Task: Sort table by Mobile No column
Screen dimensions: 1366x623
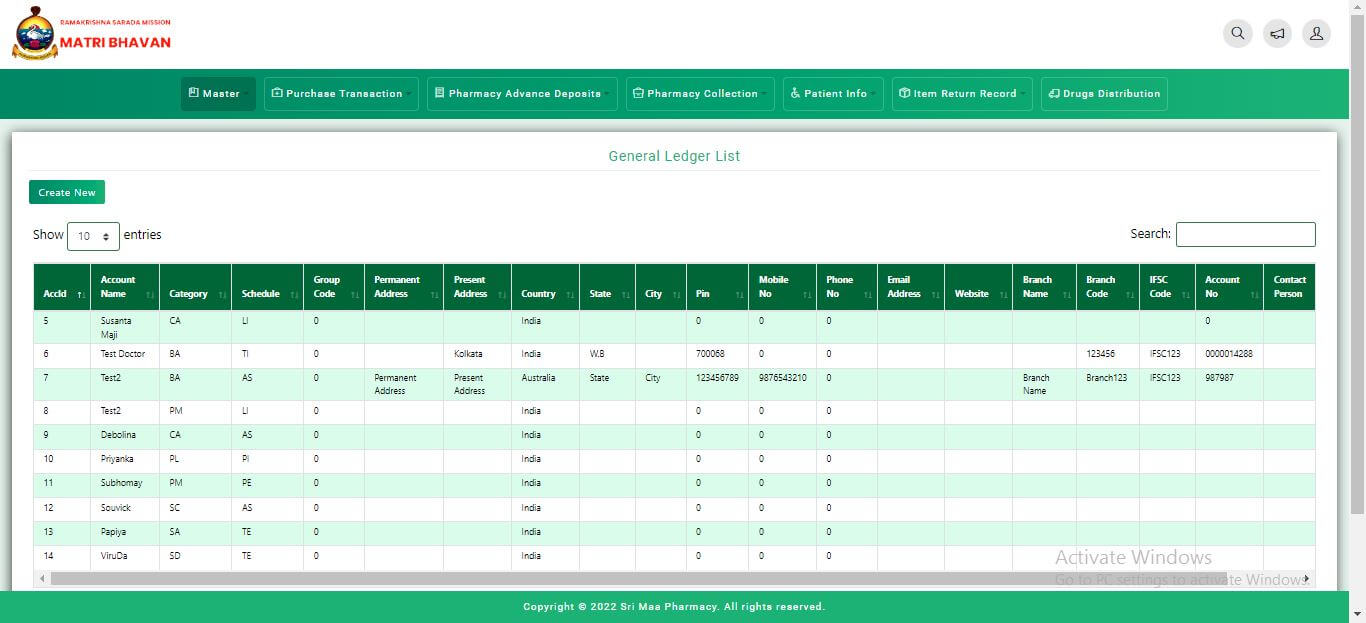Action: click(x=782, y=287)
